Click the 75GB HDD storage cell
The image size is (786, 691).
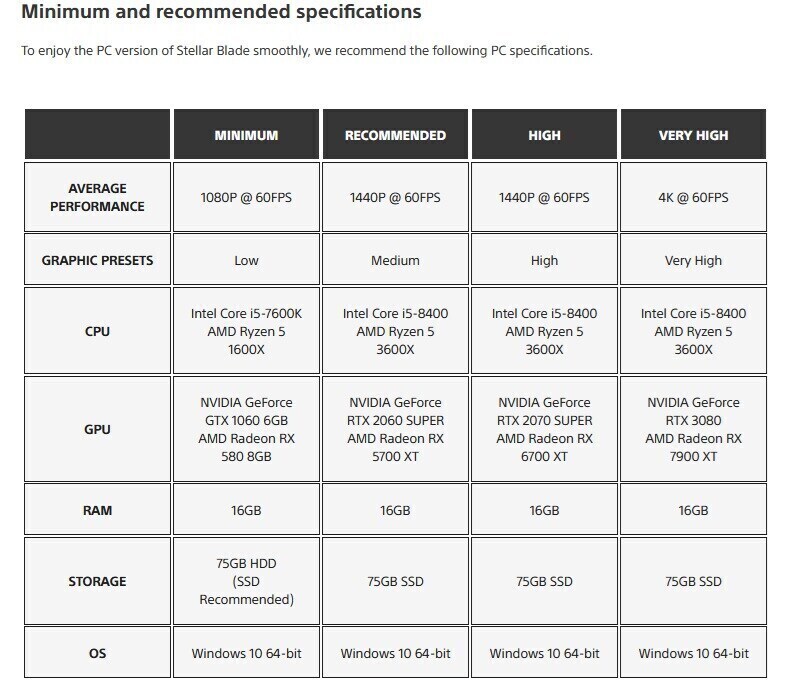[246, 581]
